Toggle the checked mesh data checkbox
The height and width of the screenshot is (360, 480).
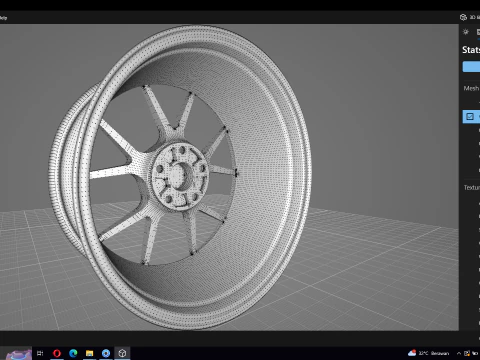(470, 116)
